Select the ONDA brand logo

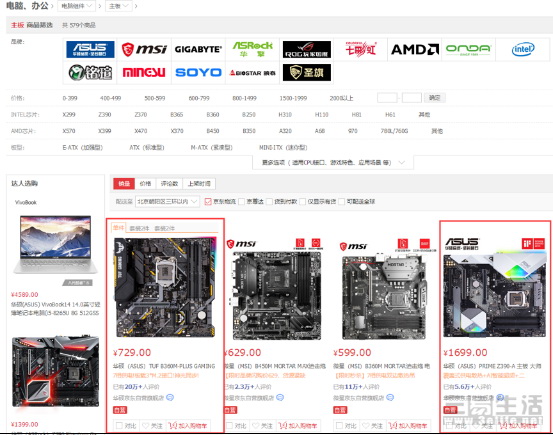468,49
